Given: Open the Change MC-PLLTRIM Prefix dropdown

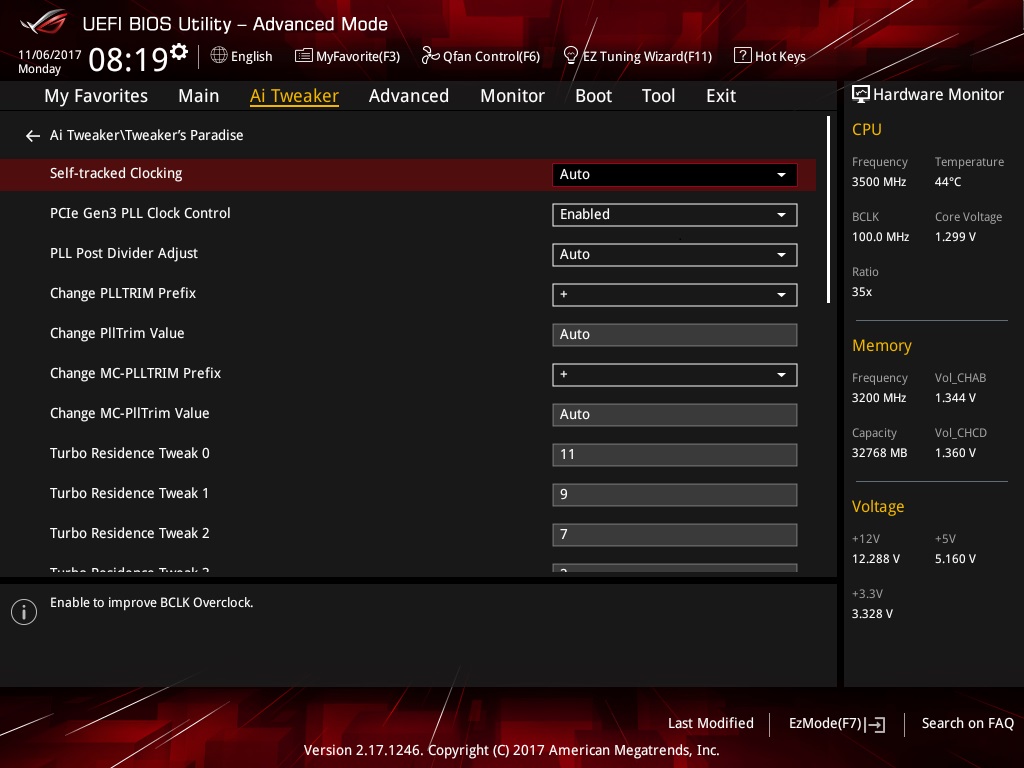Looking at the screenshot, I should click(675, 375).
